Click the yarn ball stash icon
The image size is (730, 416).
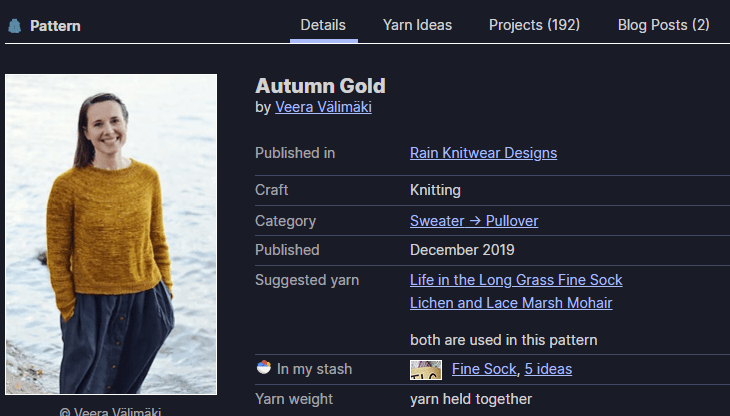(264, 369)
